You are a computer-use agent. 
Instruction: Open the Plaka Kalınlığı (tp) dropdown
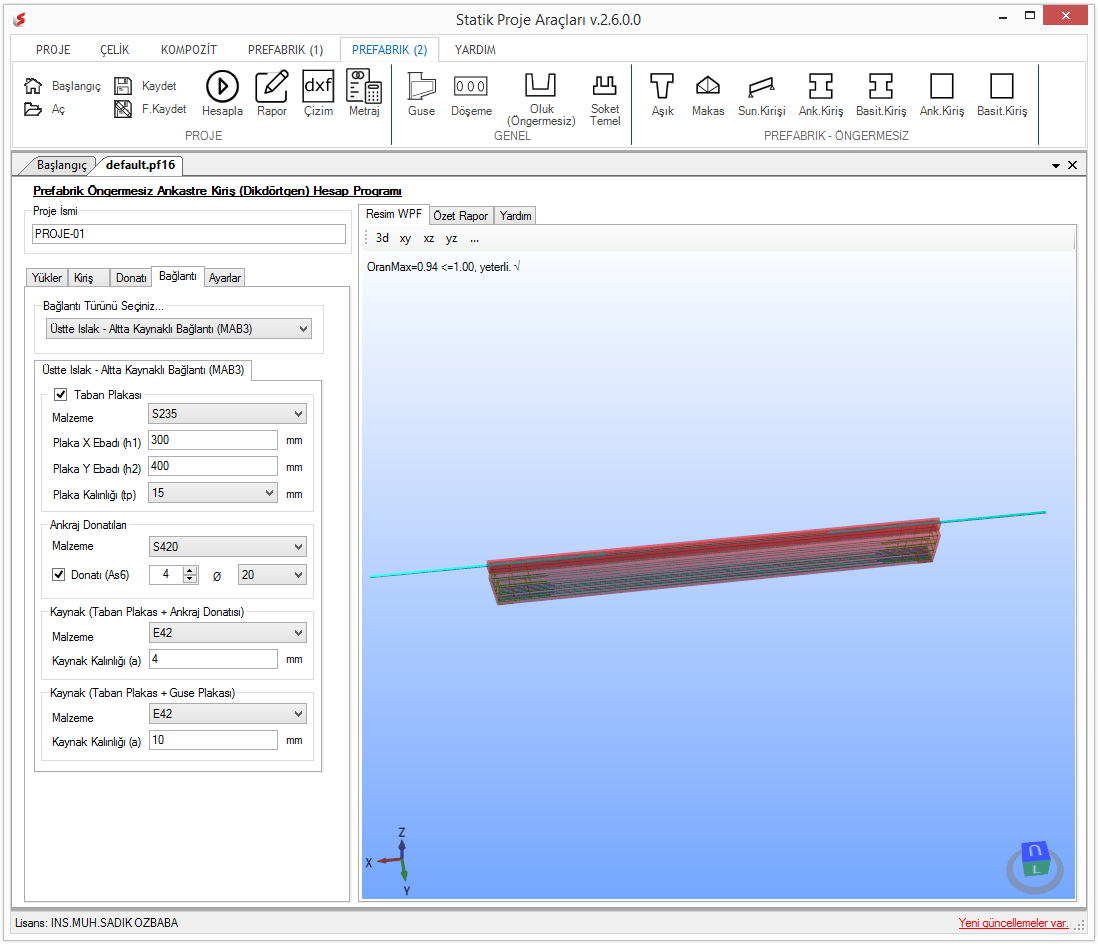pos(213,493)
